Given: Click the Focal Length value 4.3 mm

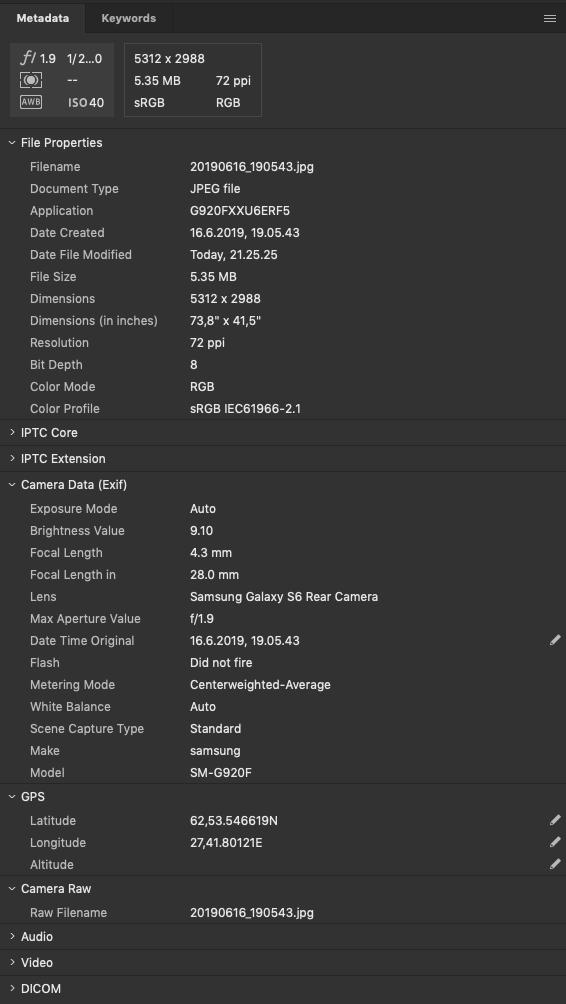Looking at the screenshot, I should (x=211, y=553).
